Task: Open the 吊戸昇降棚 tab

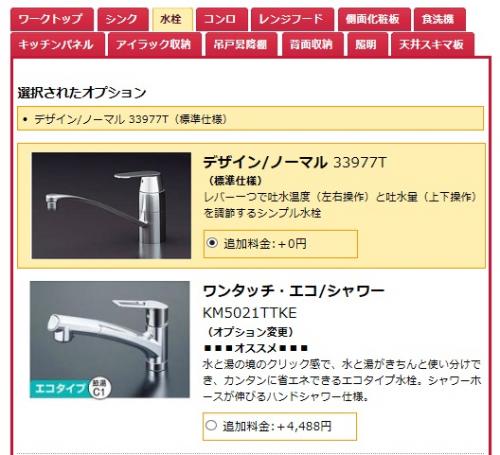Action: (x=241, y=44)
